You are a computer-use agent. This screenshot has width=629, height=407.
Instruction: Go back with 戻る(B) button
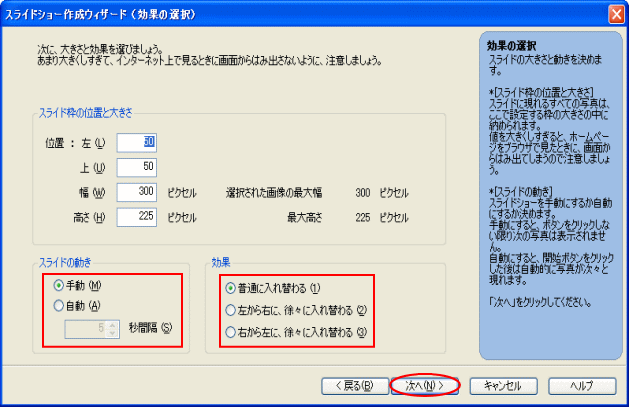click(355, 386)
